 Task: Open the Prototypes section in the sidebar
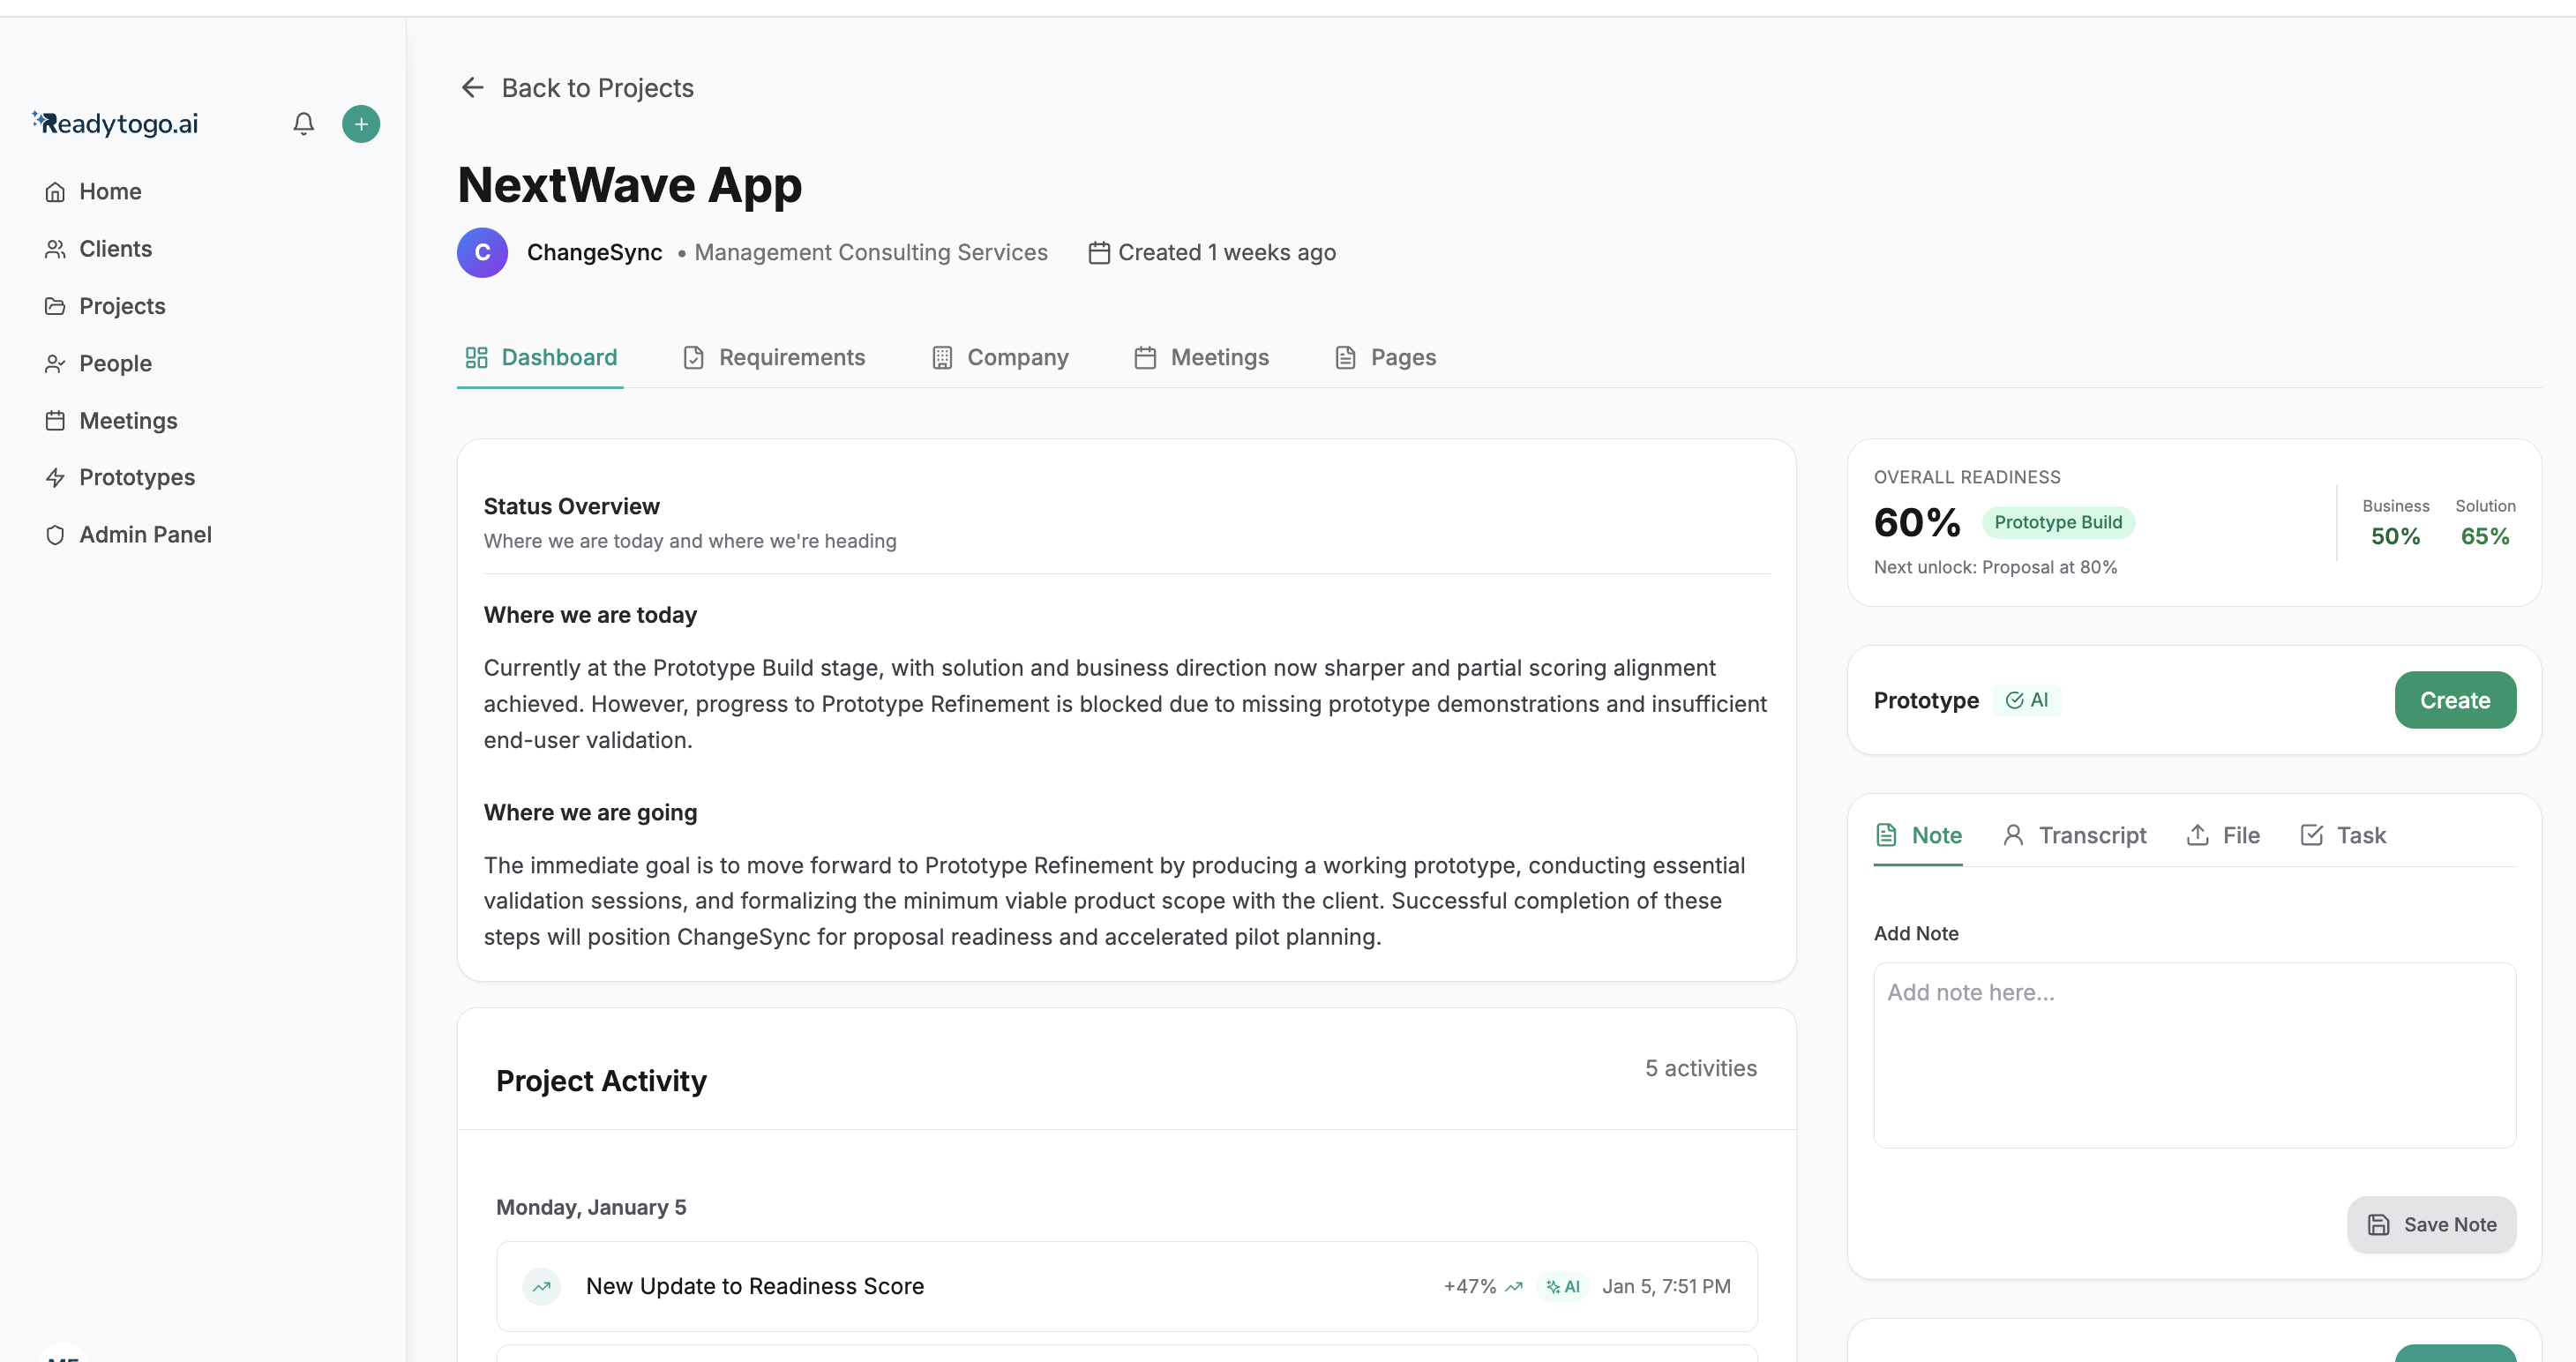pos(137,477)
